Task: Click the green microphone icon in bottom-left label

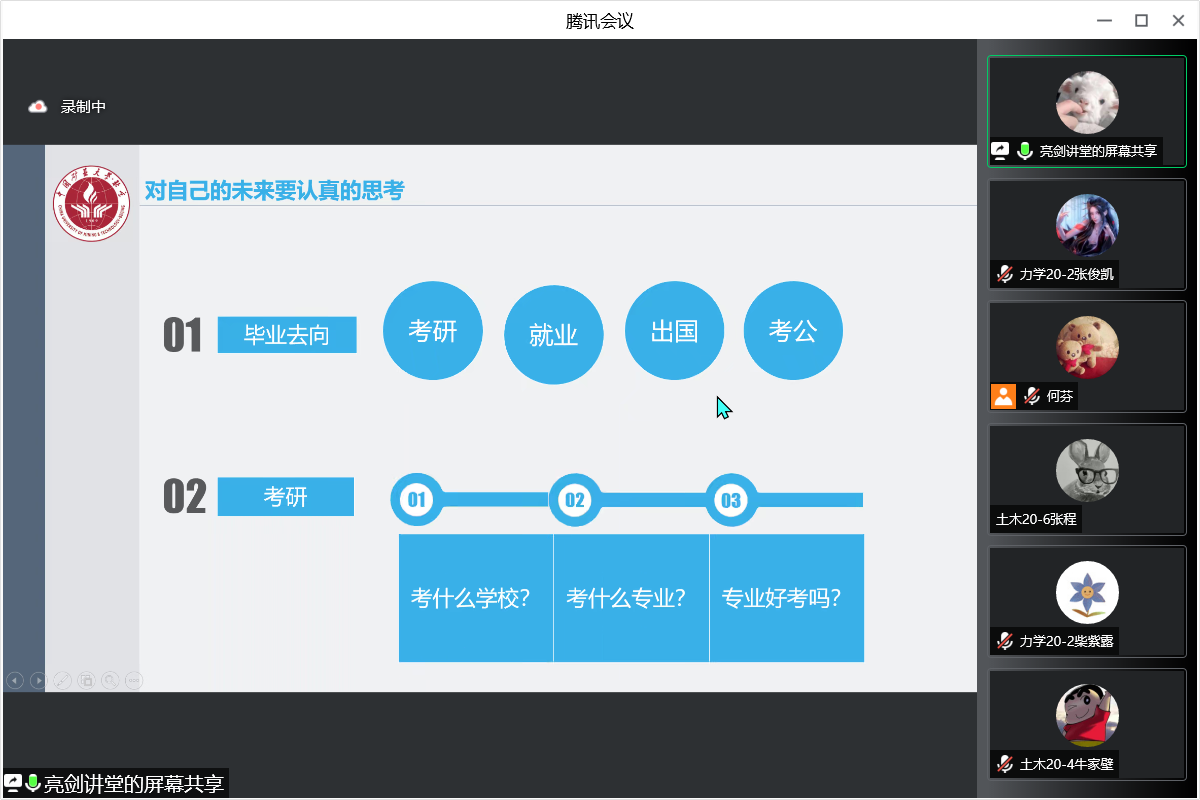Action: point(33,783)
